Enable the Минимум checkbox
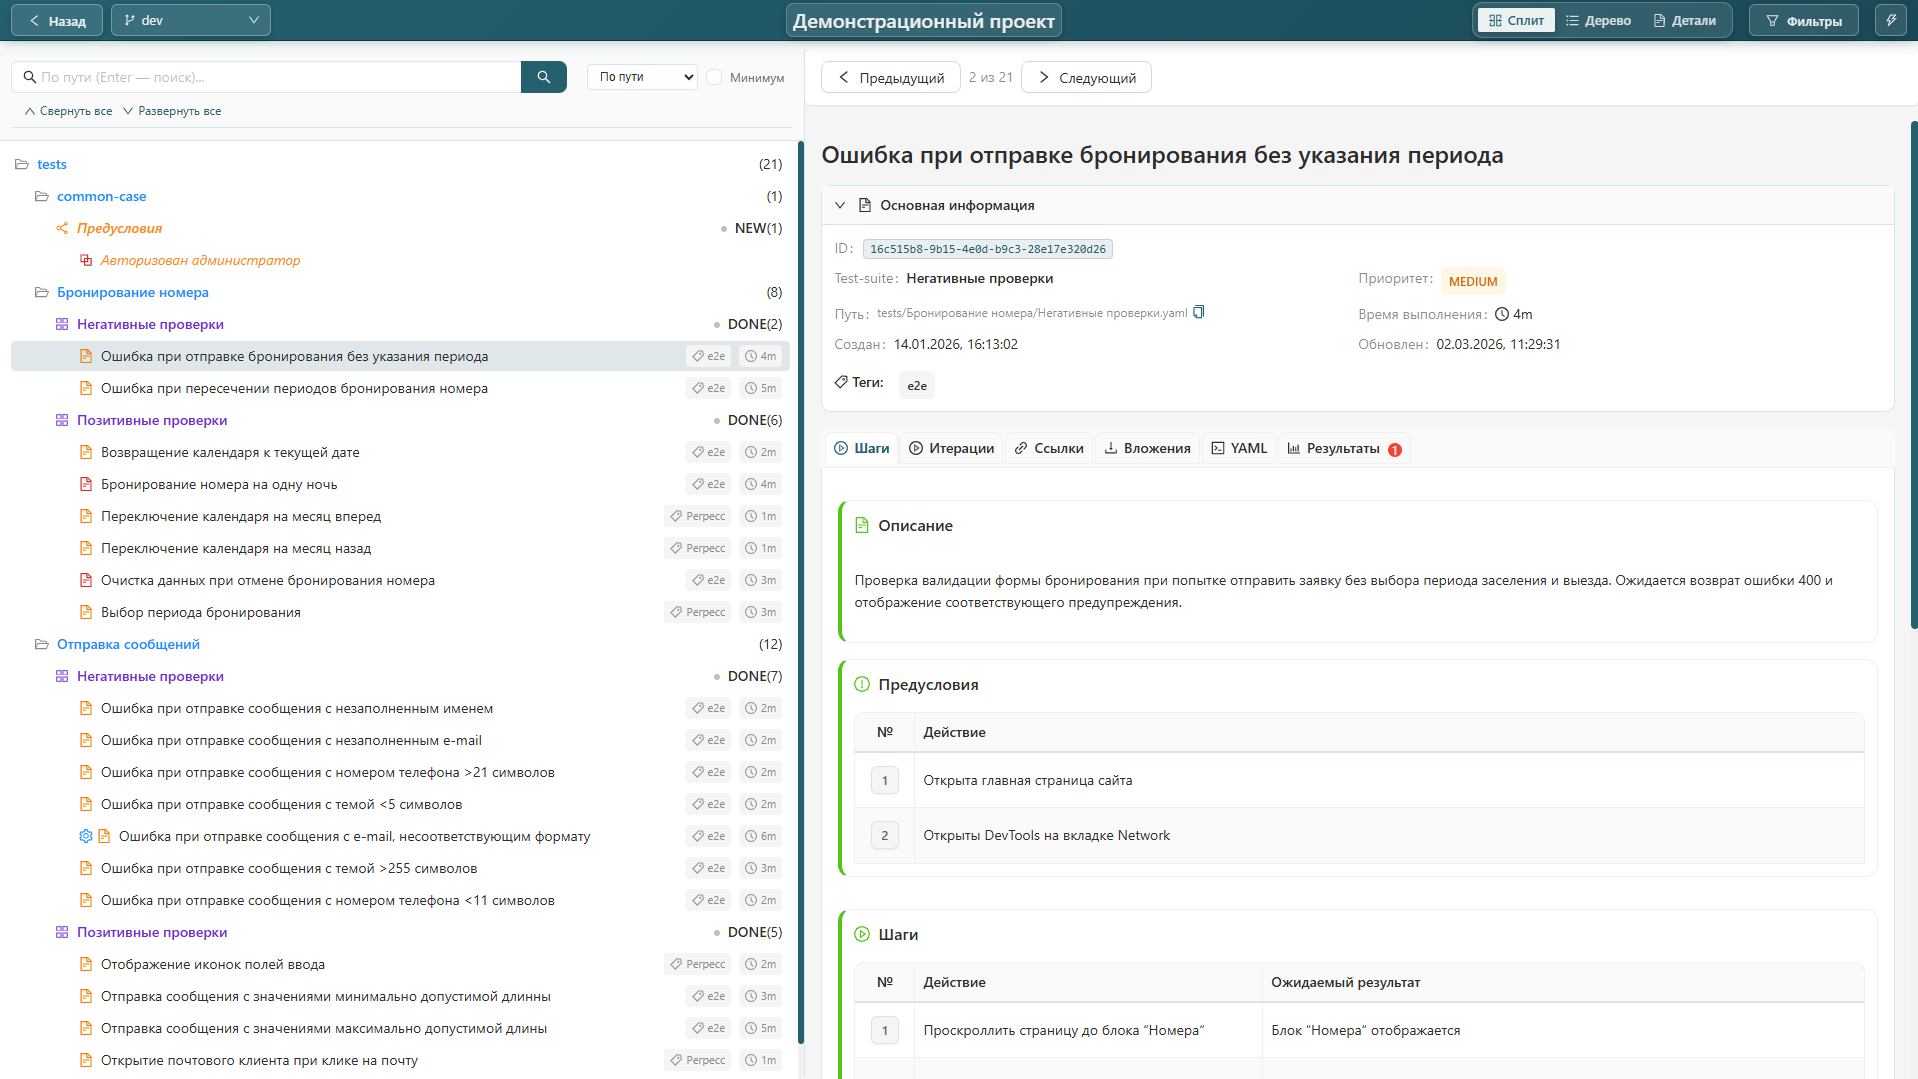 tap(714, 77)
